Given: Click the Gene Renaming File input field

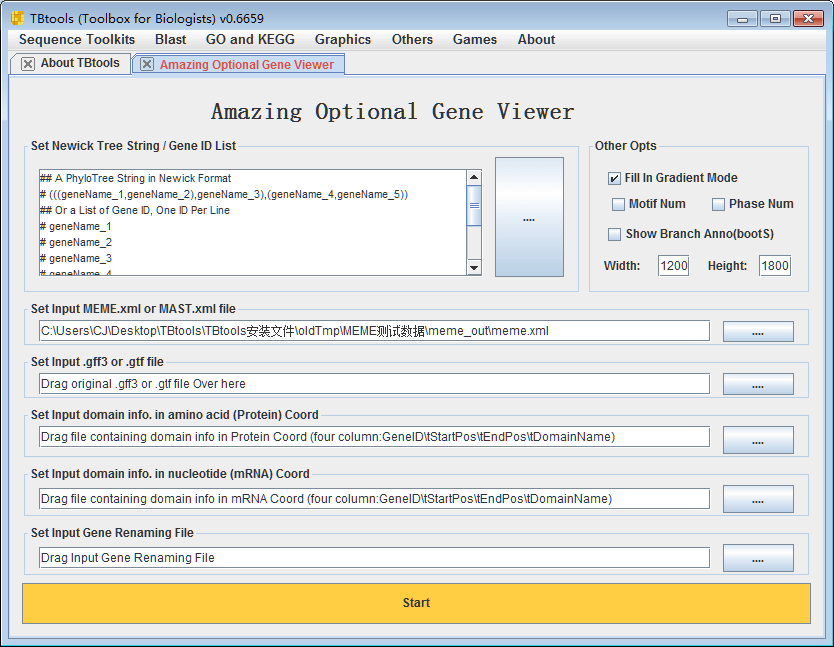Looking at the screenshot, I should tap(374, 558).
